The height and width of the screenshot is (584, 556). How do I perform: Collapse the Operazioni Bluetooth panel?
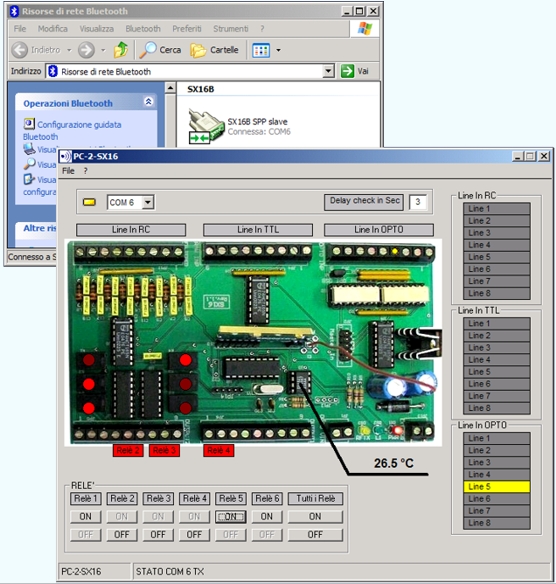coord(148,102)
